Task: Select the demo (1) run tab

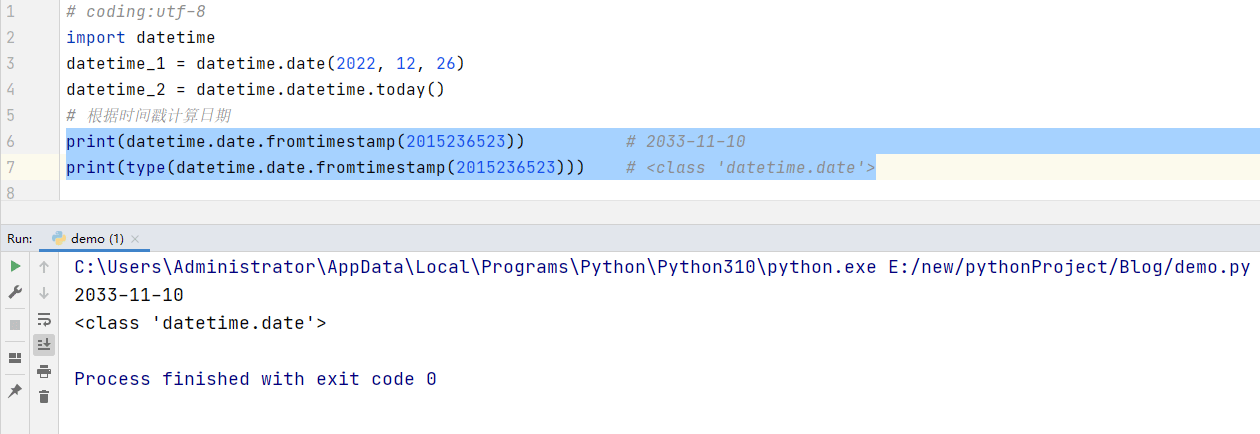Action: (97, 239)
